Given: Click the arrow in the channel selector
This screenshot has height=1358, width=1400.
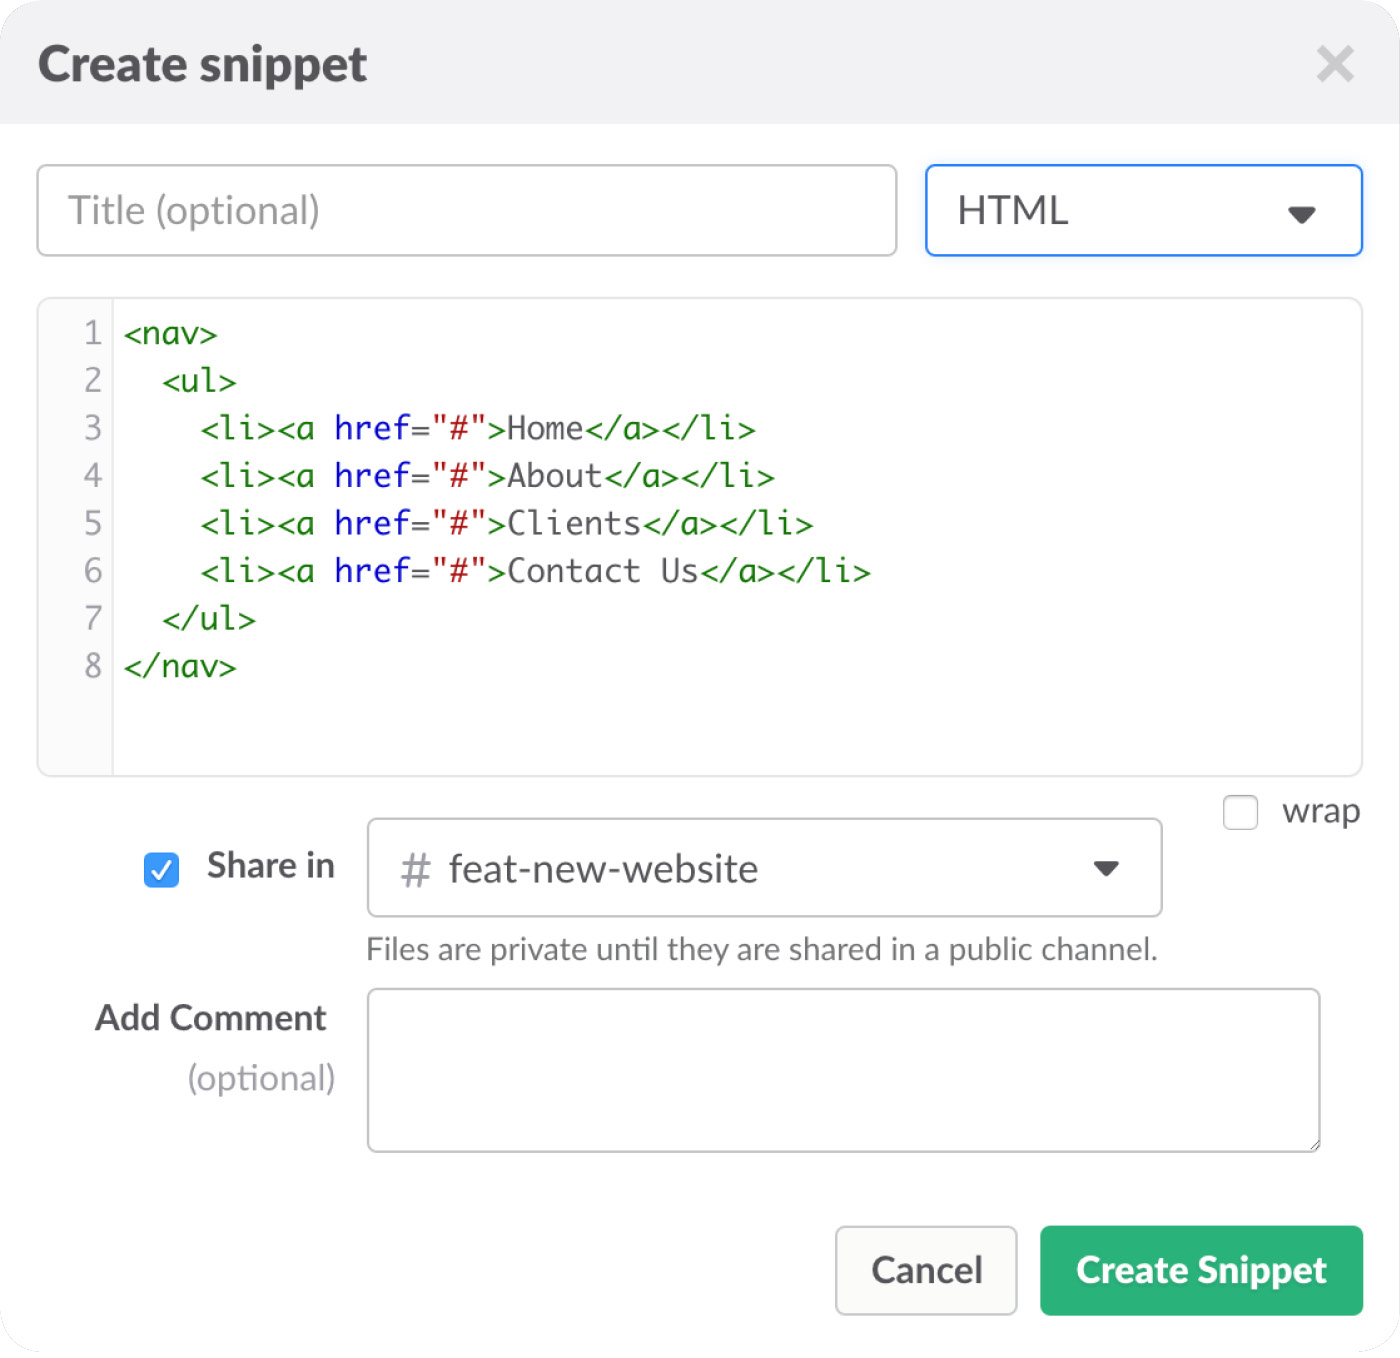Looking at the screenshot, I should (x=1106, y=868).
